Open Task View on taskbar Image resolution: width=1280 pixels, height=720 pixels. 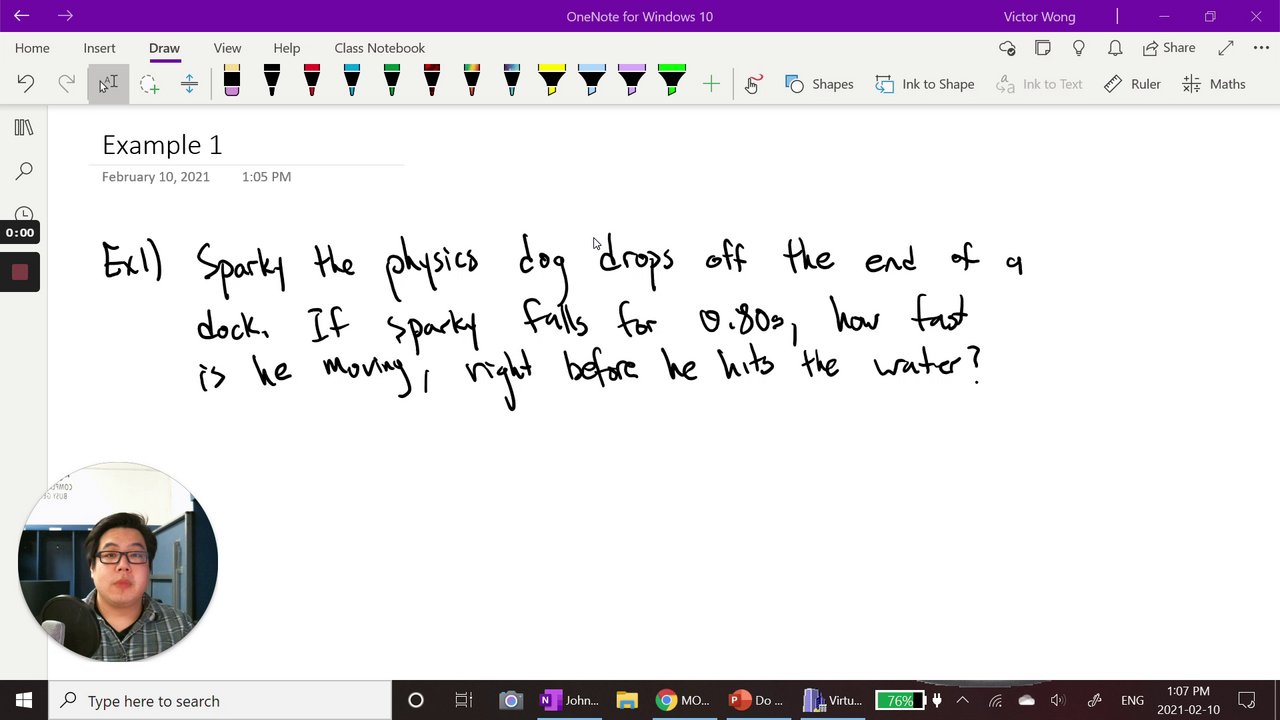tap(463, 701)
